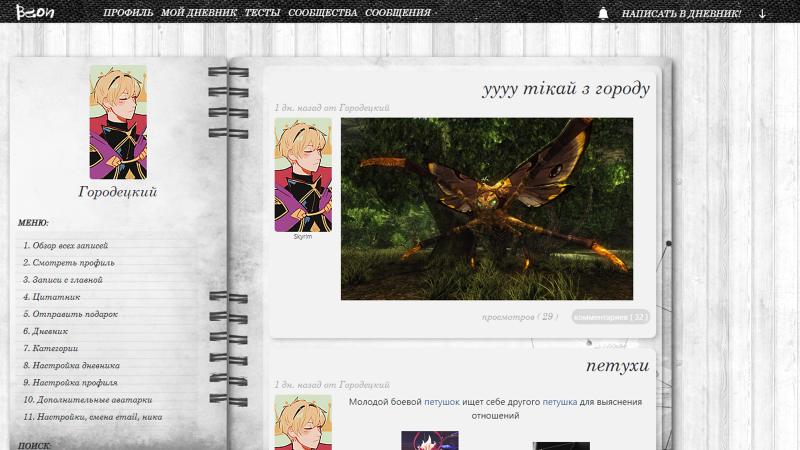Image resolution: width=800 pixels, height=450 pixels.
Task: Click the author avatar on first post
Action: pyautogui.click(x=303, y=175)
